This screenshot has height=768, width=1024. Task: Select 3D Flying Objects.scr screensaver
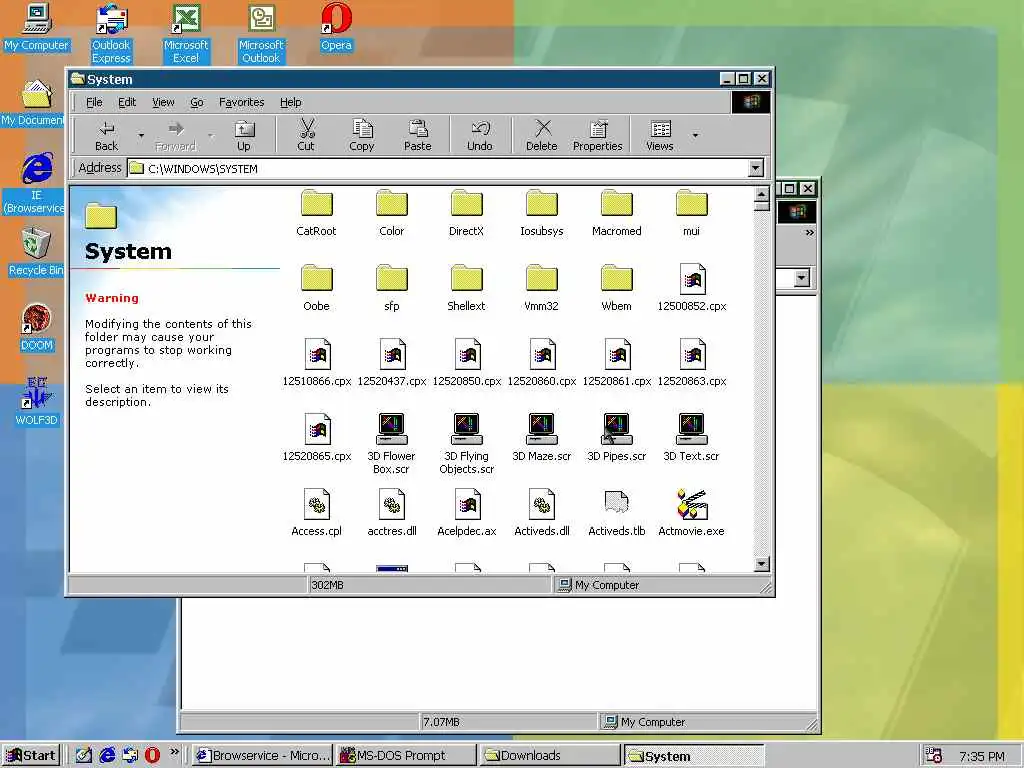click(x=466, y=444)
